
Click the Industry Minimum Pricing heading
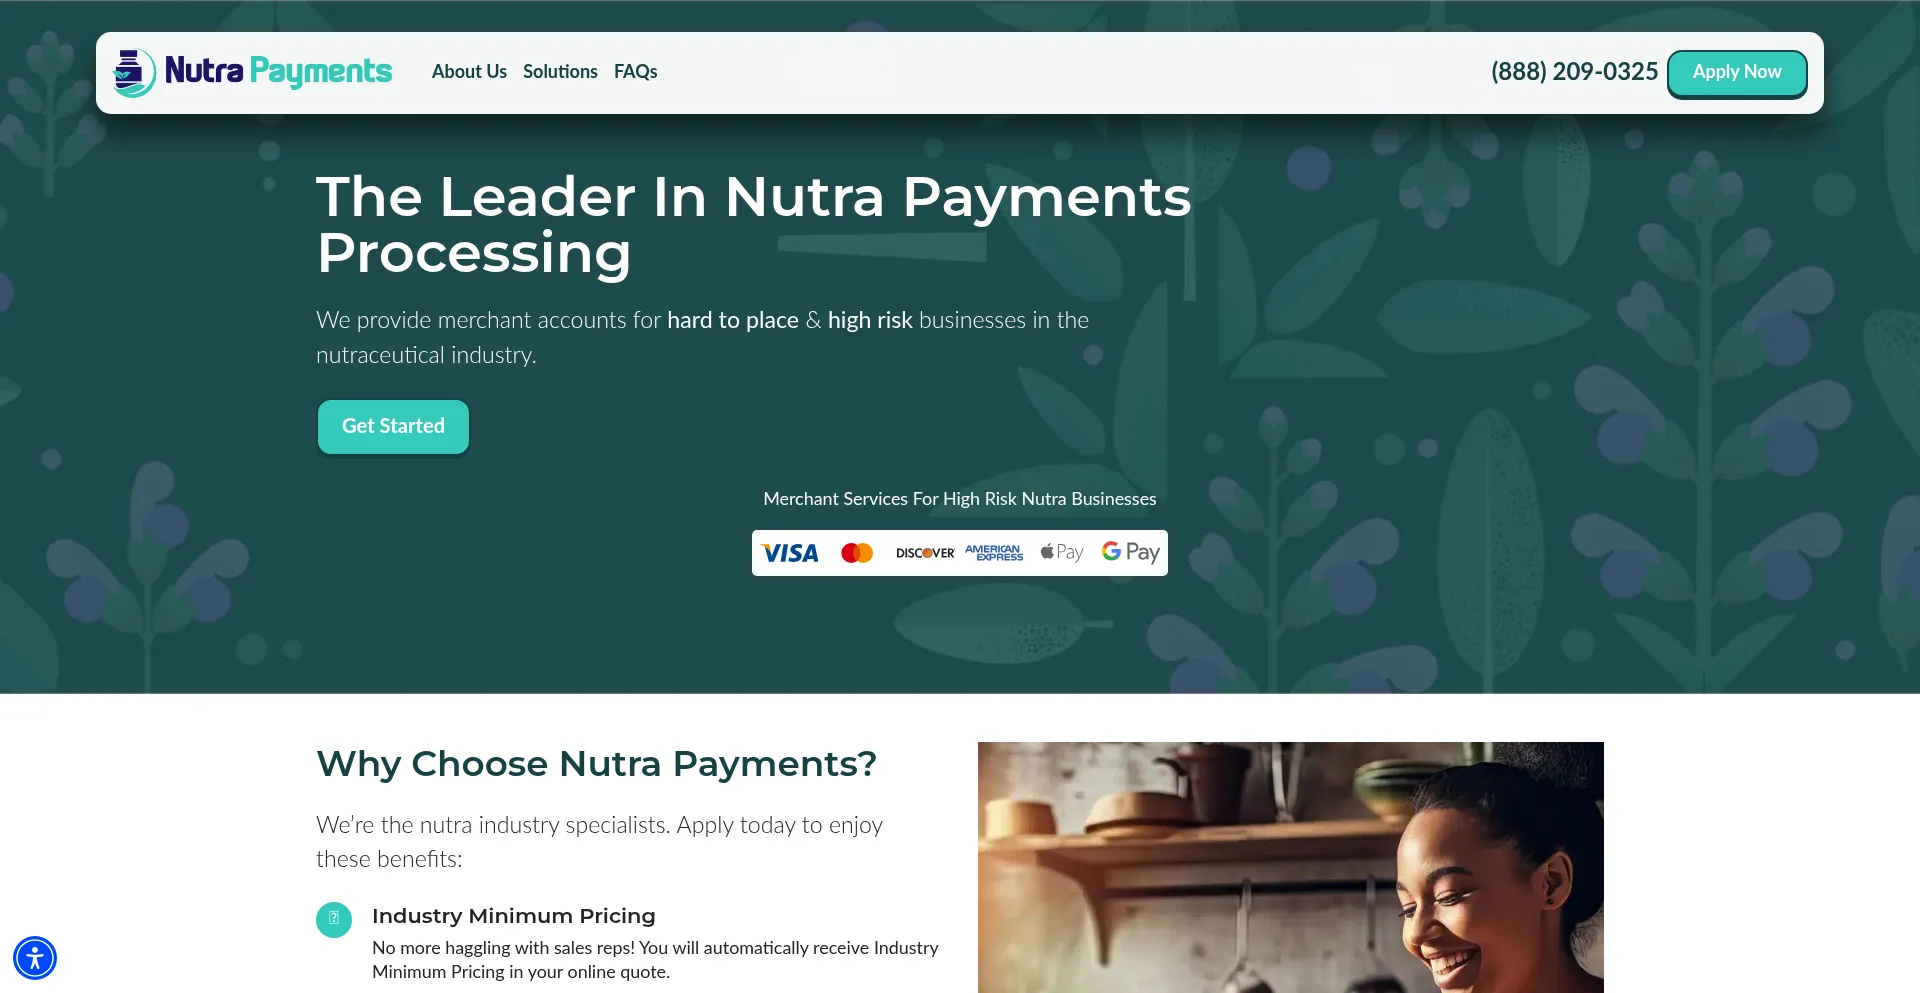tap(514, 916)
